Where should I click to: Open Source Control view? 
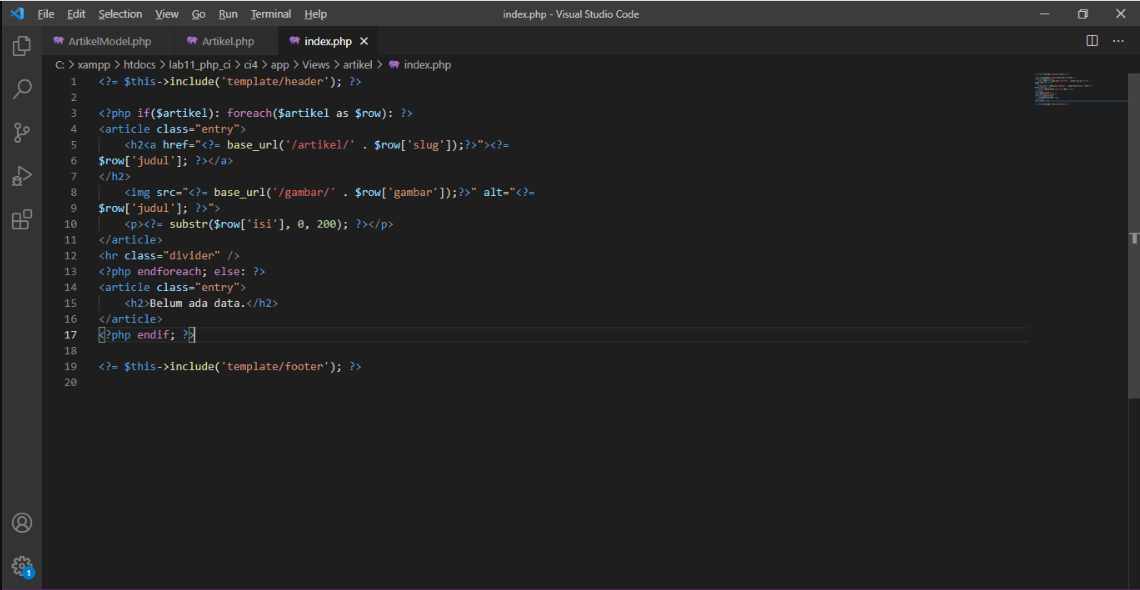(x=22, y=132)
